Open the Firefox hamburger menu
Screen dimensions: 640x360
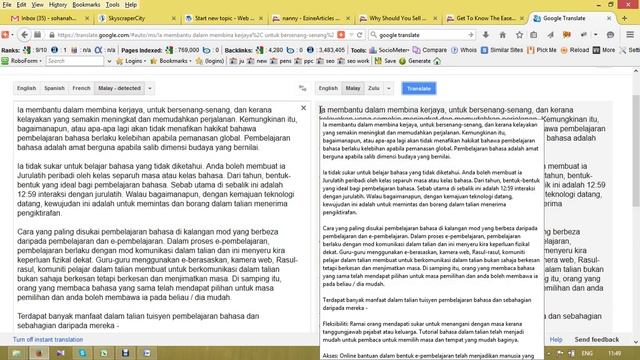pos(630,35)
